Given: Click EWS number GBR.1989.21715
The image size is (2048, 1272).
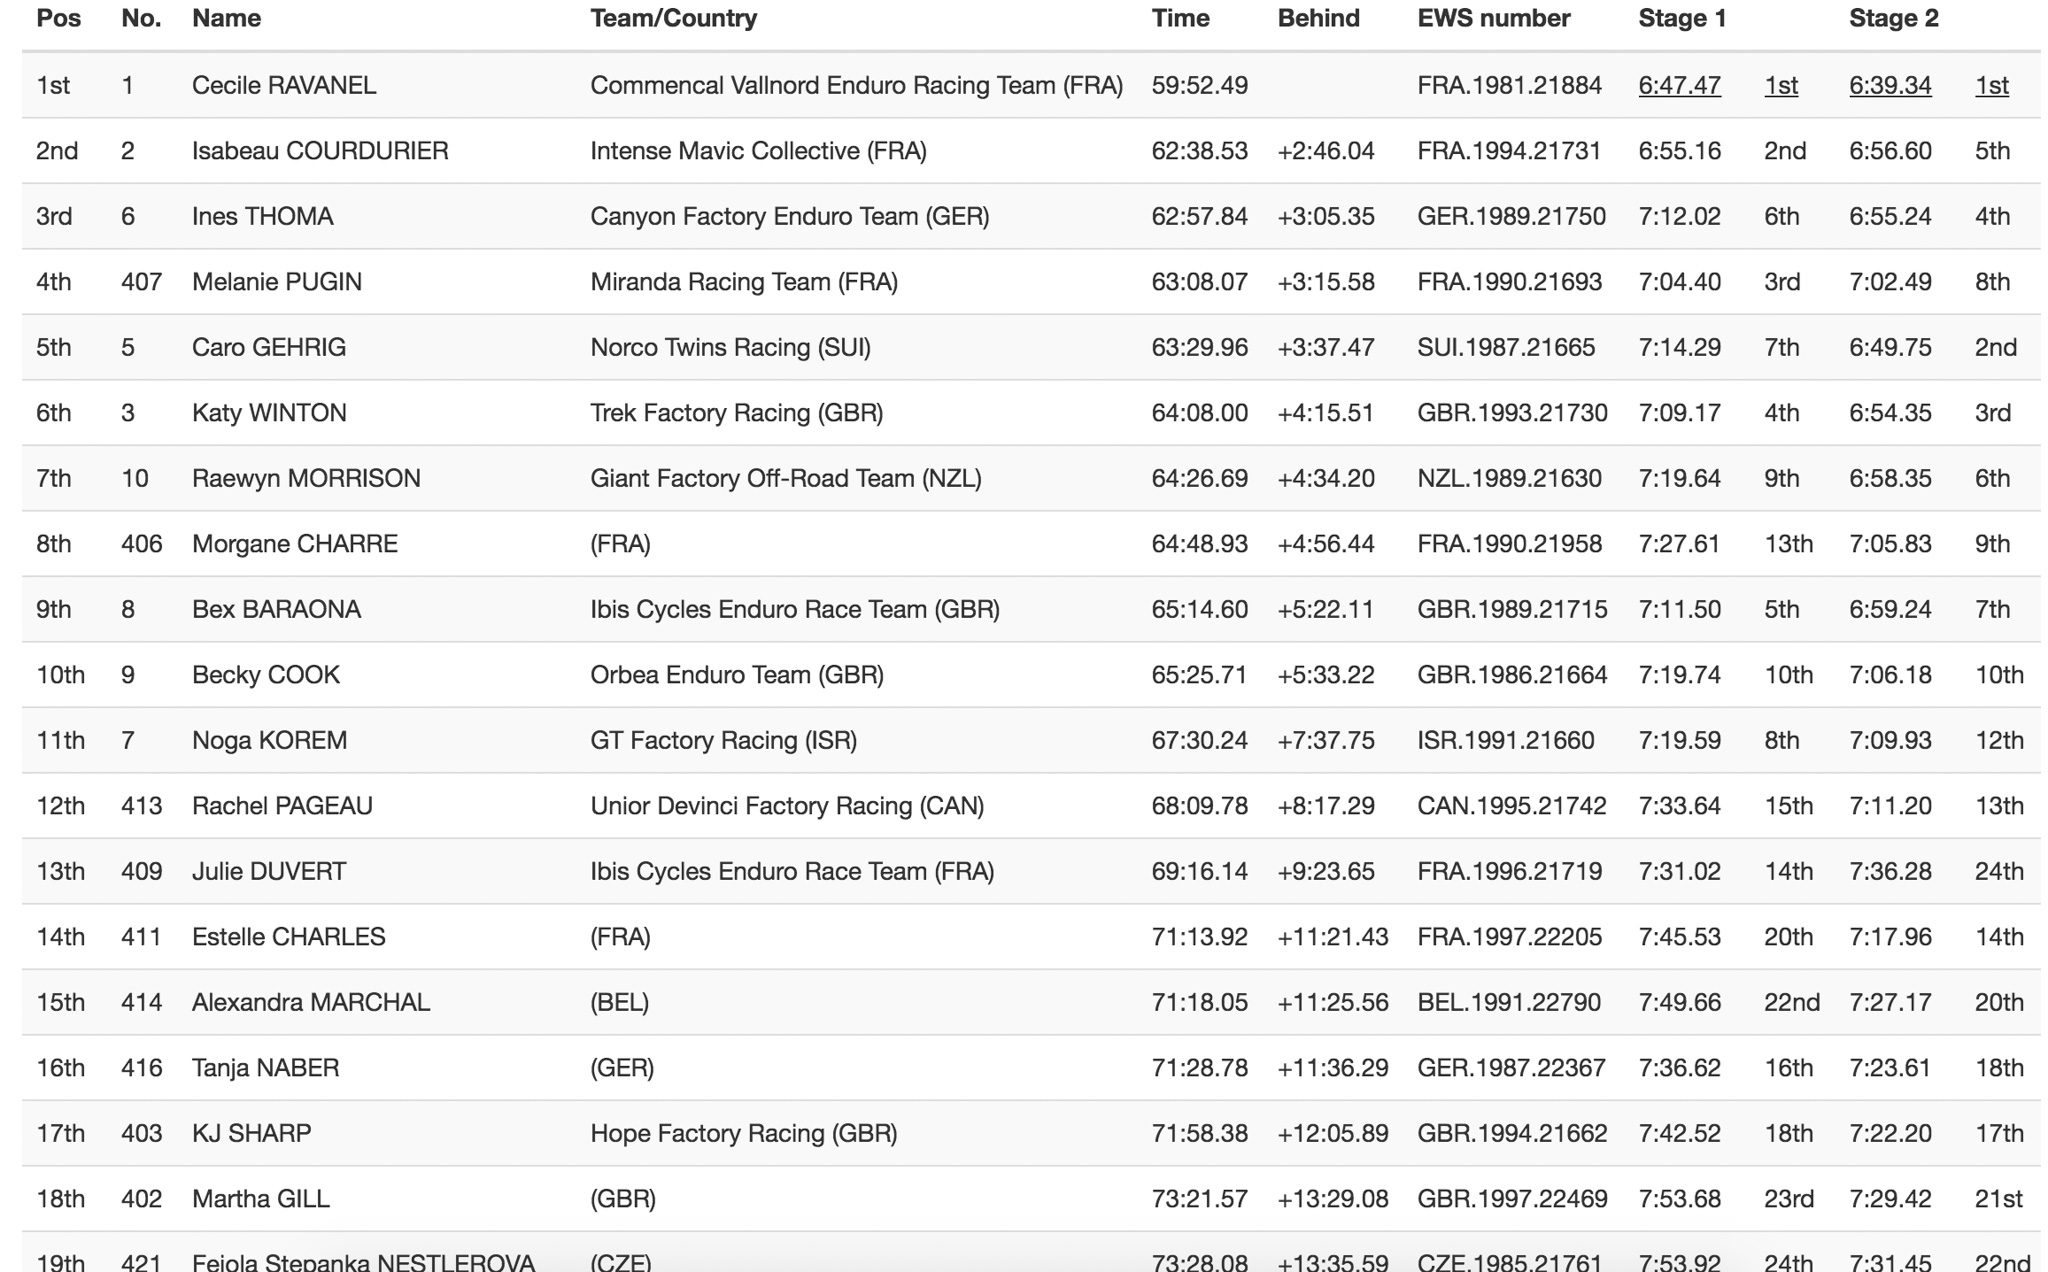Looking at the screenshot, I should click(x=1511, y=610).
